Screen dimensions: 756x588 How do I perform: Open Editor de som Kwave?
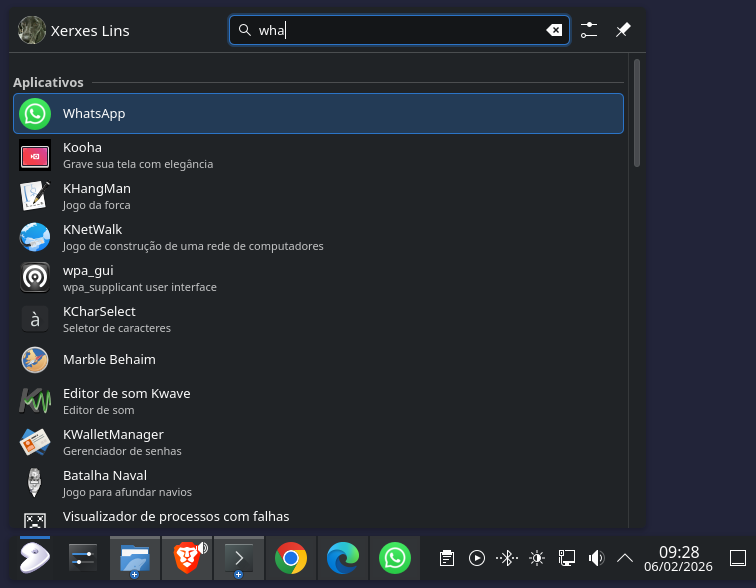[318, 401]
